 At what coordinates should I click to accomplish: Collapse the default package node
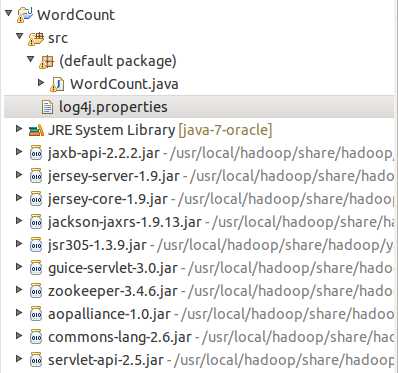[31, 59]
